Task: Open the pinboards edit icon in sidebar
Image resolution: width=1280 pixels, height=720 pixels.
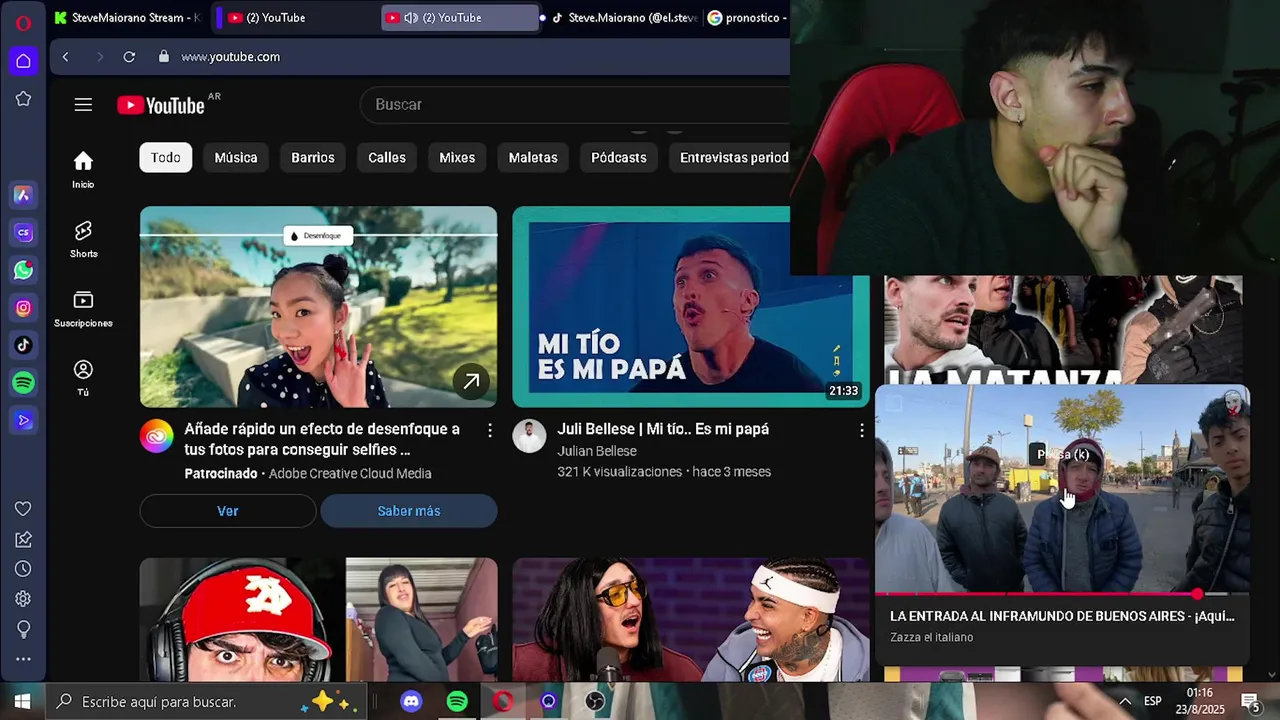Action: (x=23, y=539)
